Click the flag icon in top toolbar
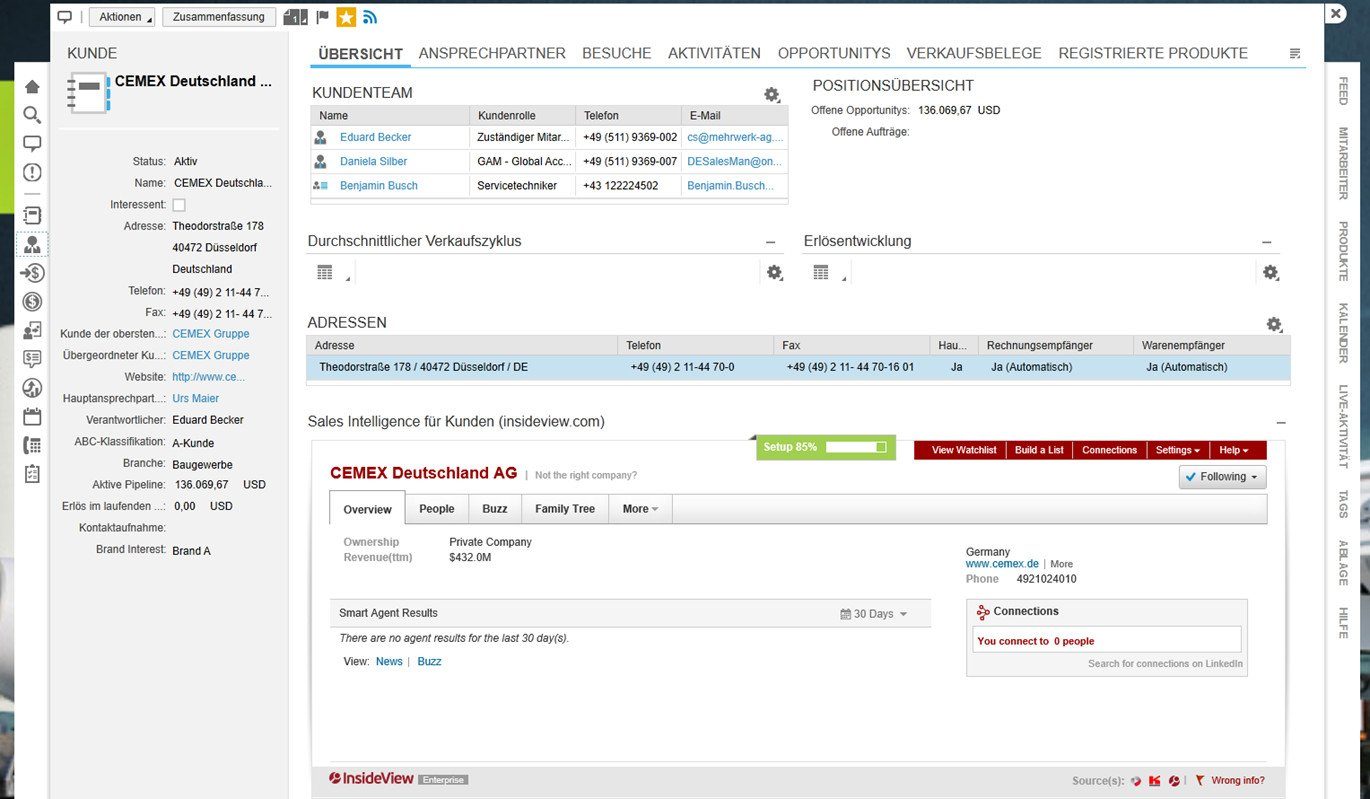The image size is (1370, 799). (323, 17)
